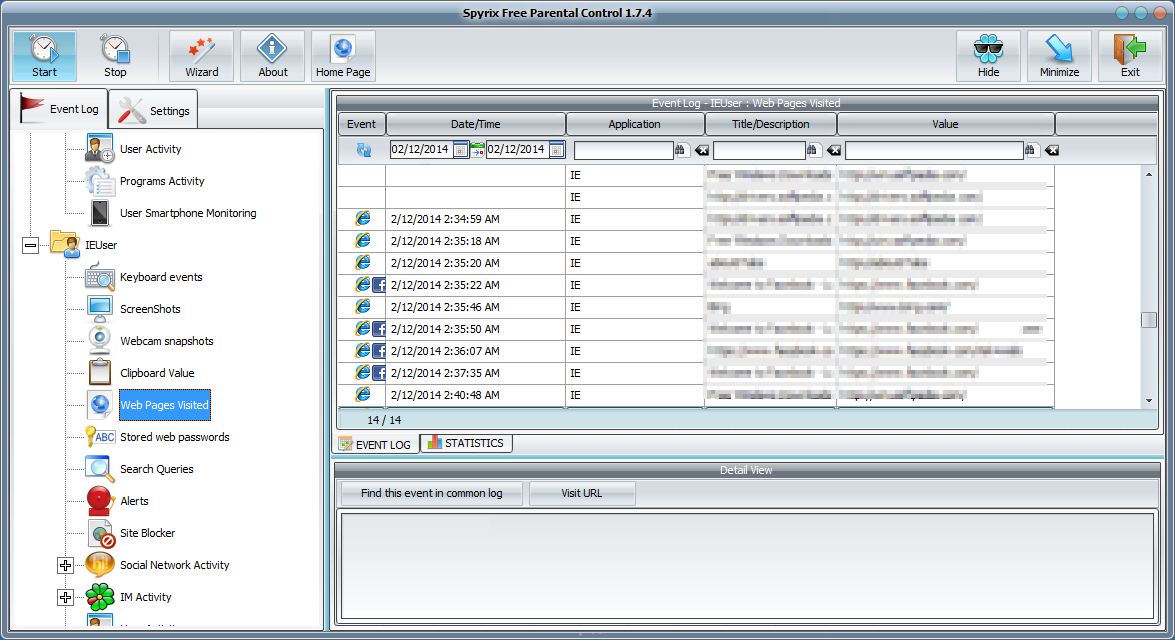Sort by the Value column header

(x=946, y=124)
